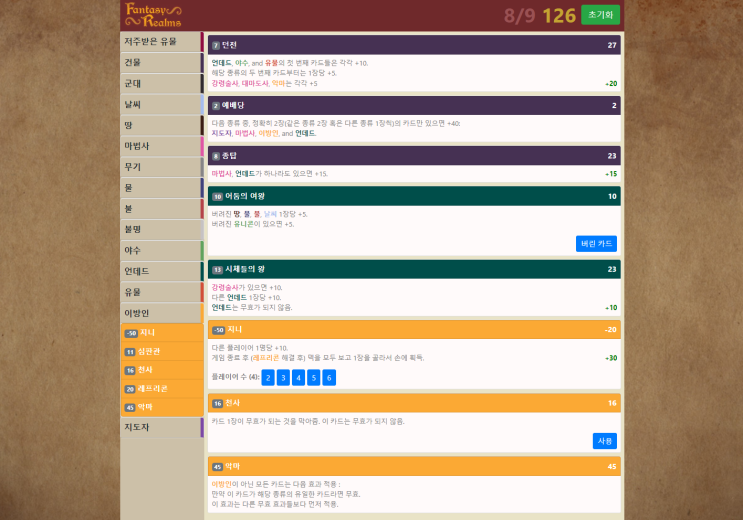Select 천사 card in the sidebar list
The height and width of the screenshot is (520, 743).
pyautogui.click(x=162, y=370)
